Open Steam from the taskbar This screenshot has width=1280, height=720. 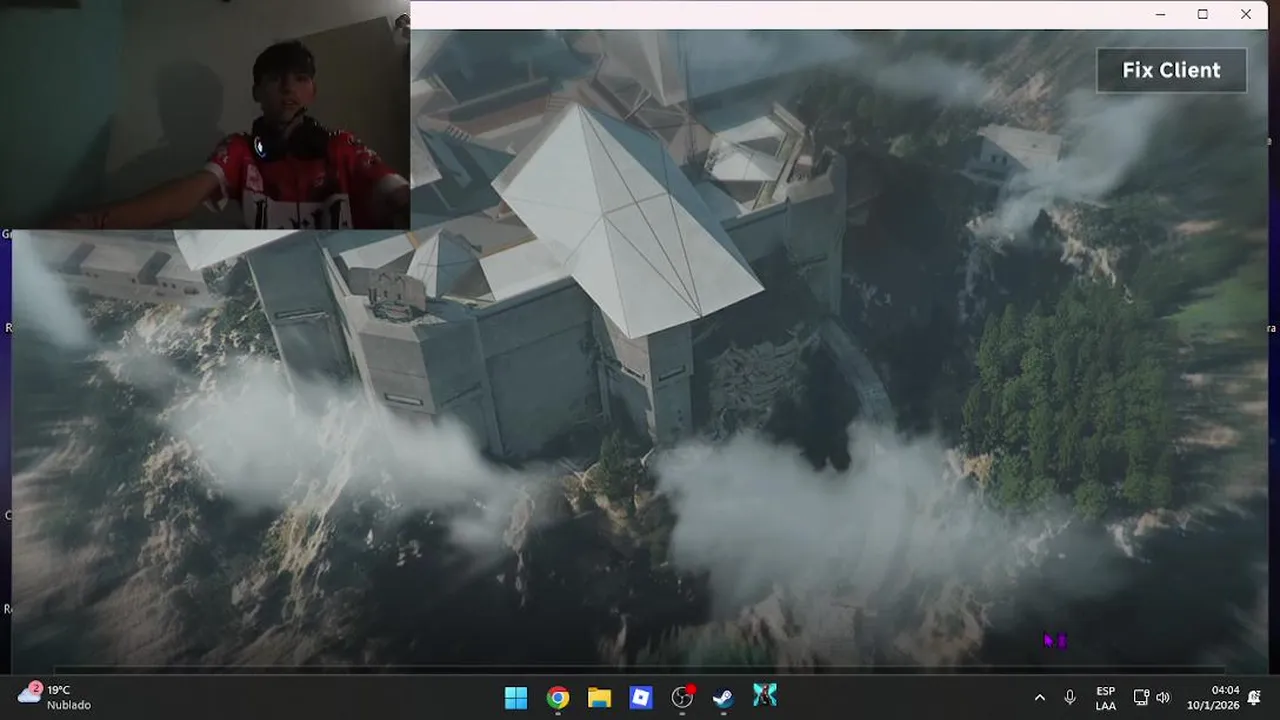pos(723,698)
